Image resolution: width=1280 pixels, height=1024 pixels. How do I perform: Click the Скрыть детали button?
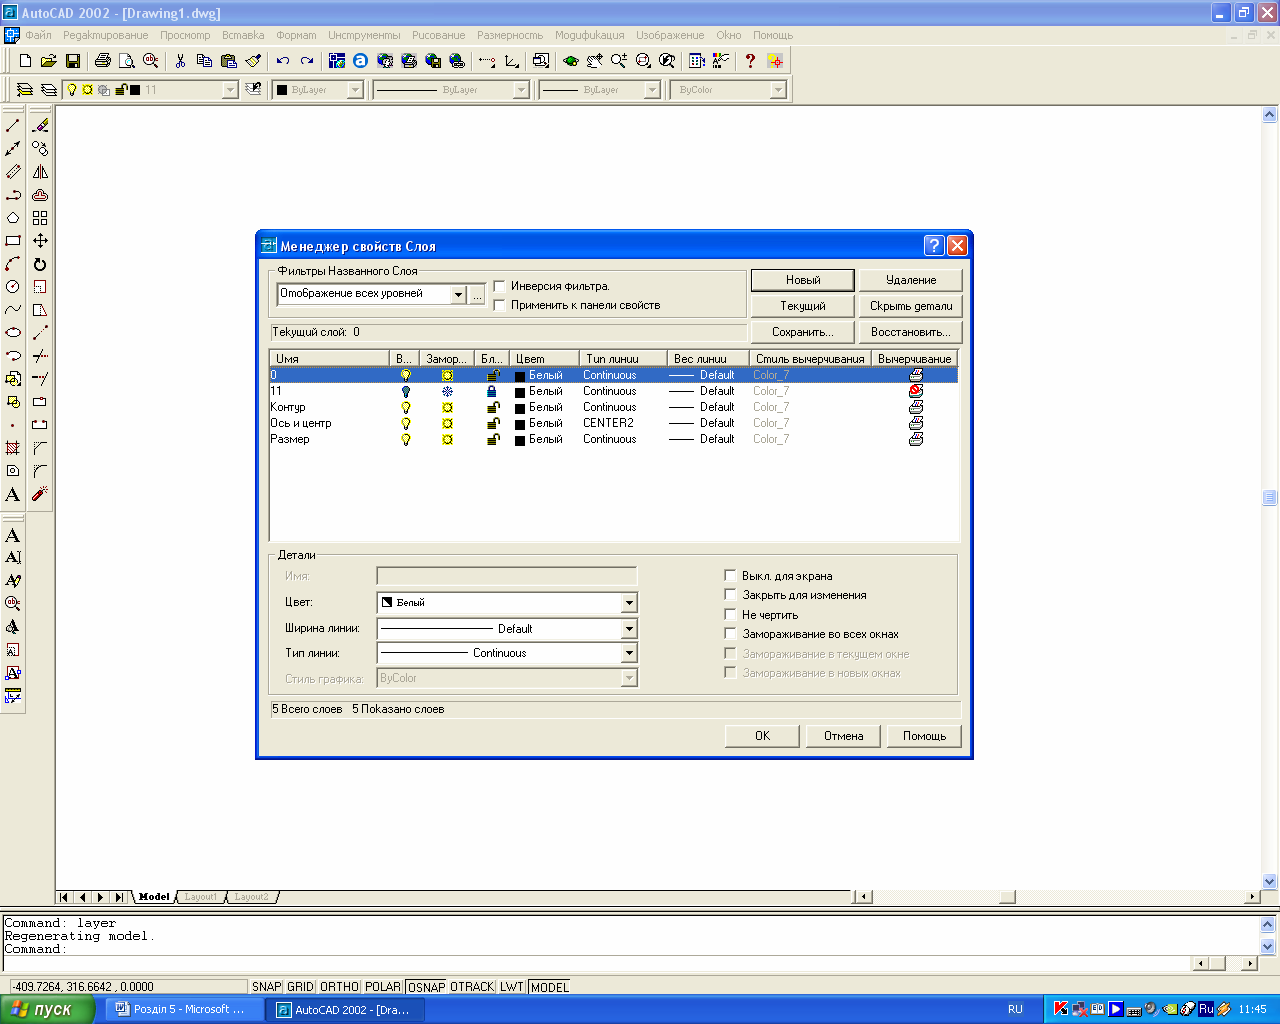911,306
